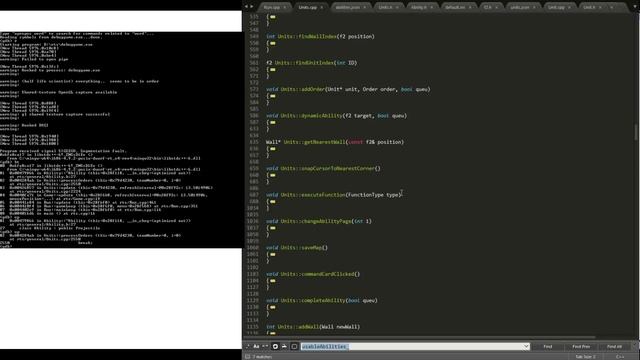Screen dimensions: 640x360
Task: Click the vertical scrollbar thumb in editor
Action: [x=636, y=133]
